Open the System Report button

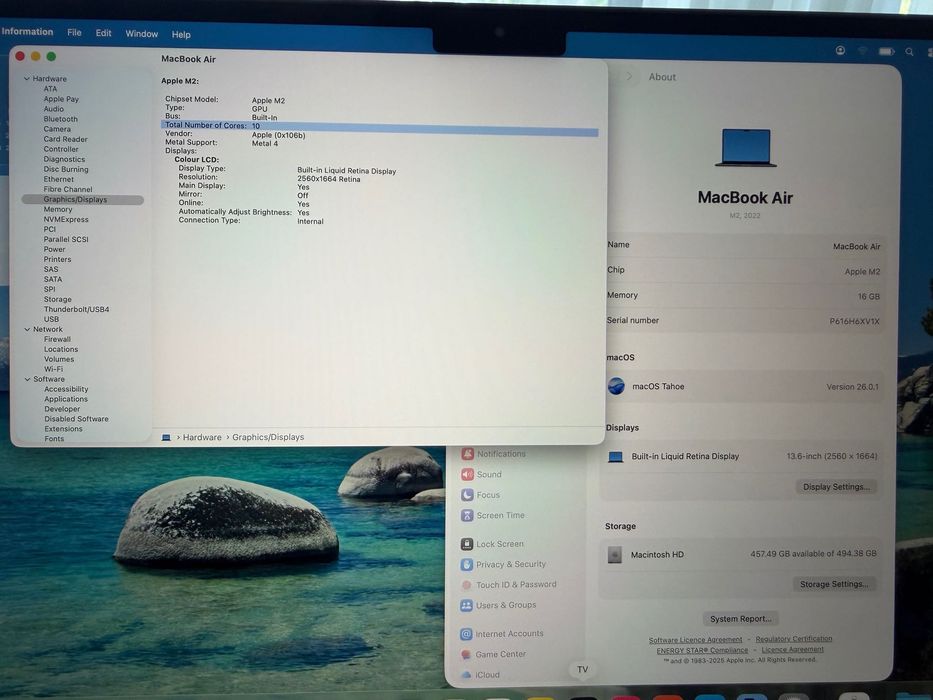point(740,619)
